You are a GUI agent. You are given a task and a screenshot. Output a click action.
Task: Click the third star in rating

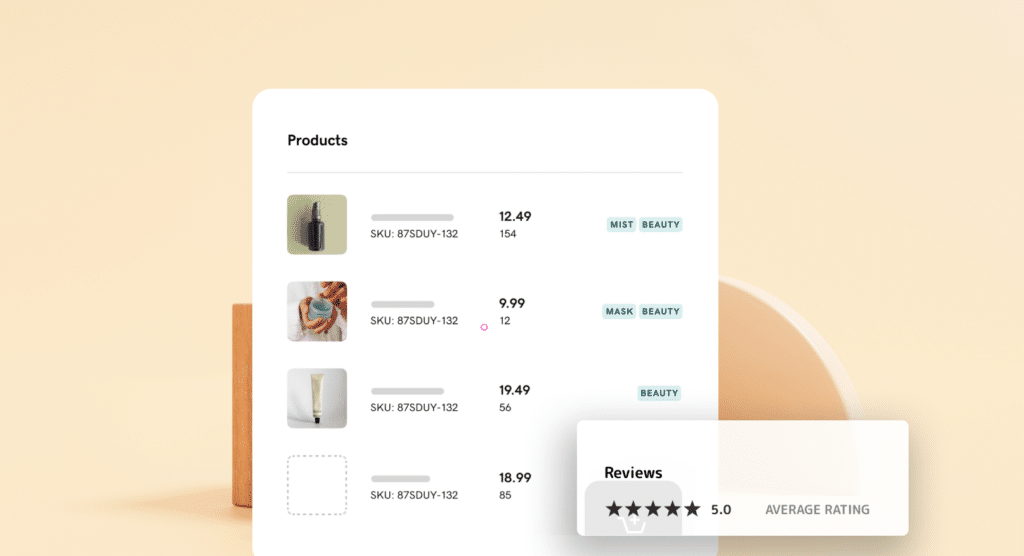[653, 508]
